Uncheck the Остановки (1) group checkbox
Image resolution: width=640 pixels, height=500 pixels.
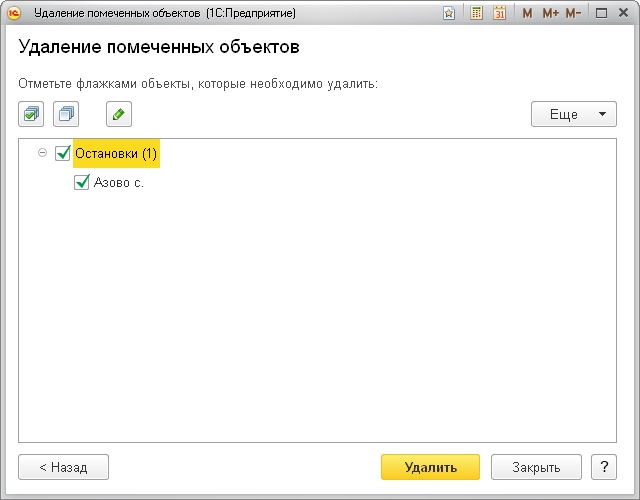coord(63,154)
